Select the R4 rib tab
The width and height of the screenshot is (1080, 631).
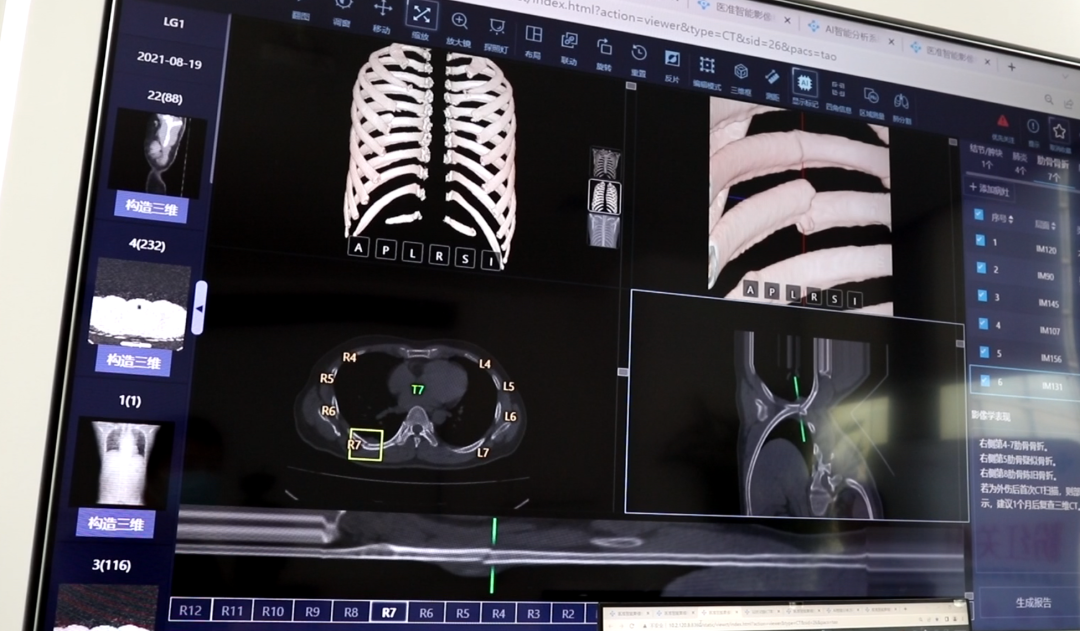498,613
